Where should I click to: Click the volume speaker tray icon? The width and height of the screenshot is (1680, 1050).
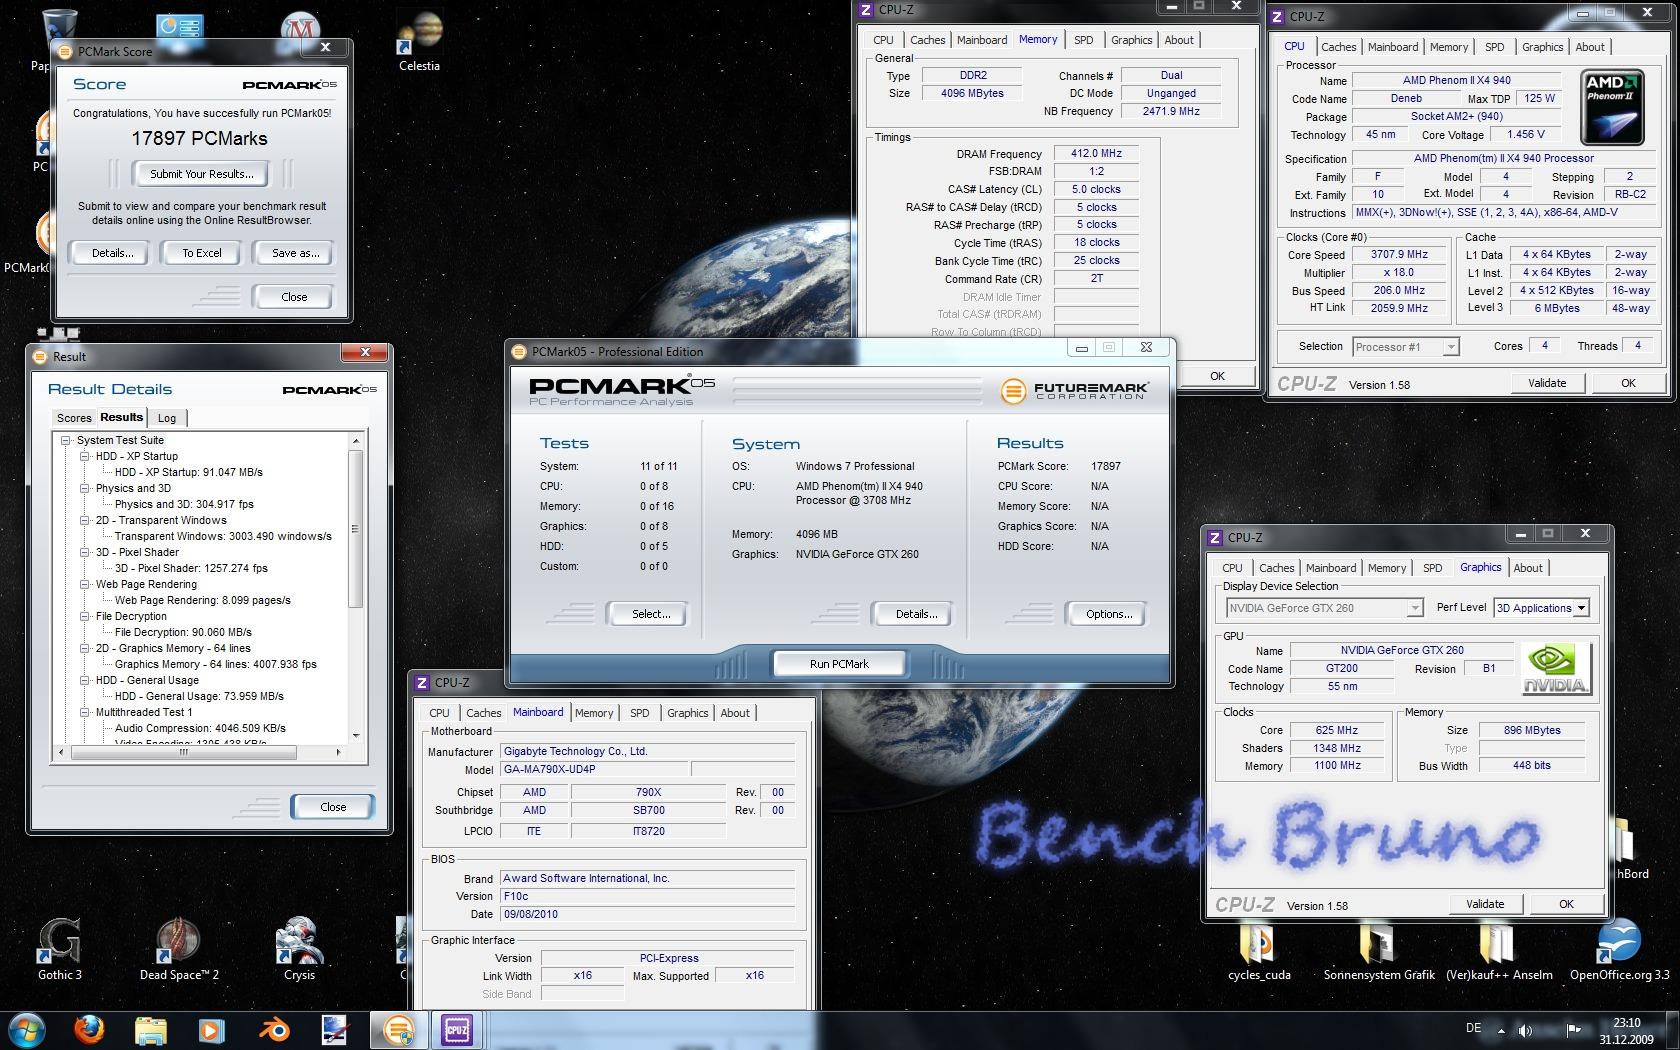pyautogui.click(x=1525, y=1030)
